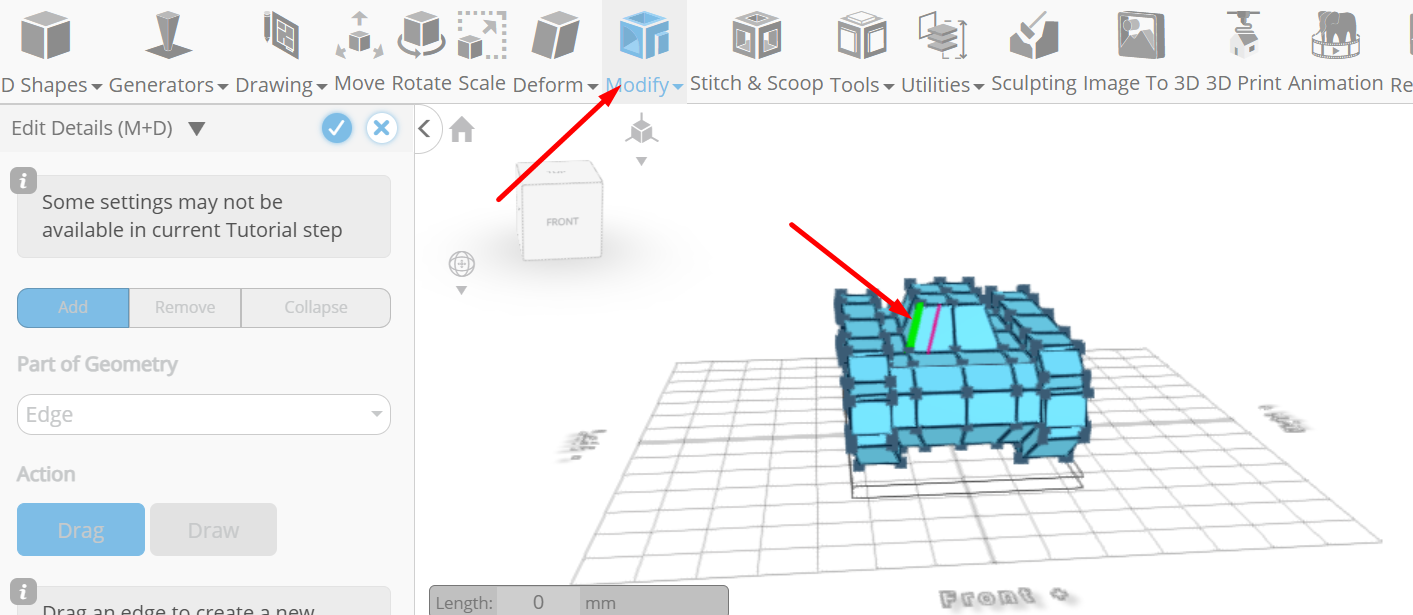Select the Rotate tool
The width and height of the screenshot is (1413, 615).
(420, 36)
